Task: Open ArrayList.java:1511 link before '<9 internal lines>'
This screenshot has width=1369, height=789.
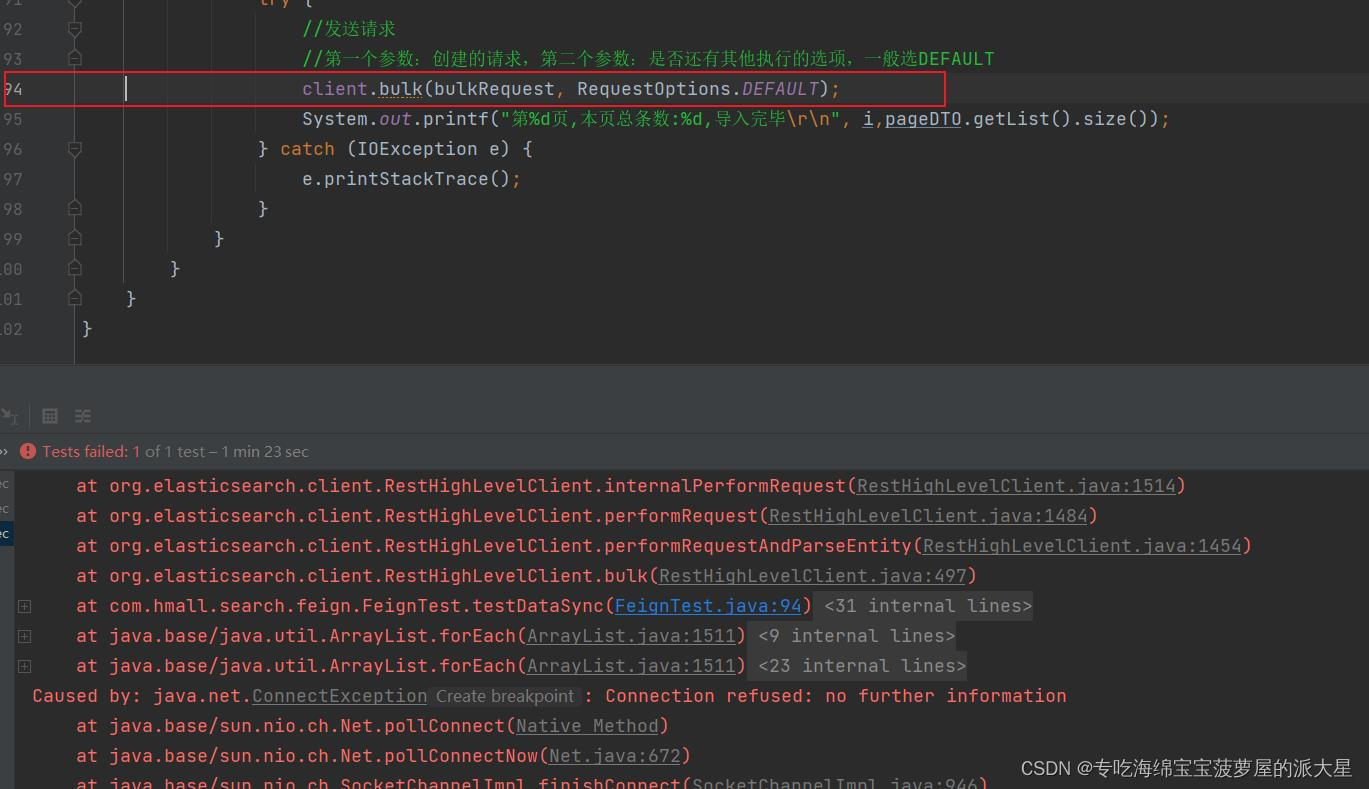Action: click(631, 636)
